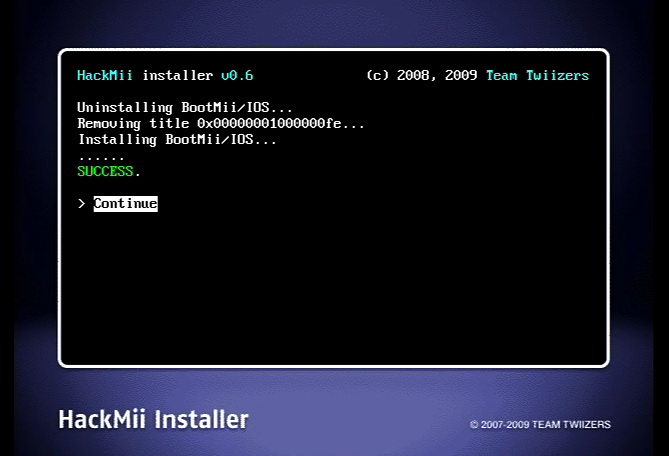Click the '© 2007-2009 TEAM TWIIZERS' footer
Screen dimensions: 669x456
[540, 424]
